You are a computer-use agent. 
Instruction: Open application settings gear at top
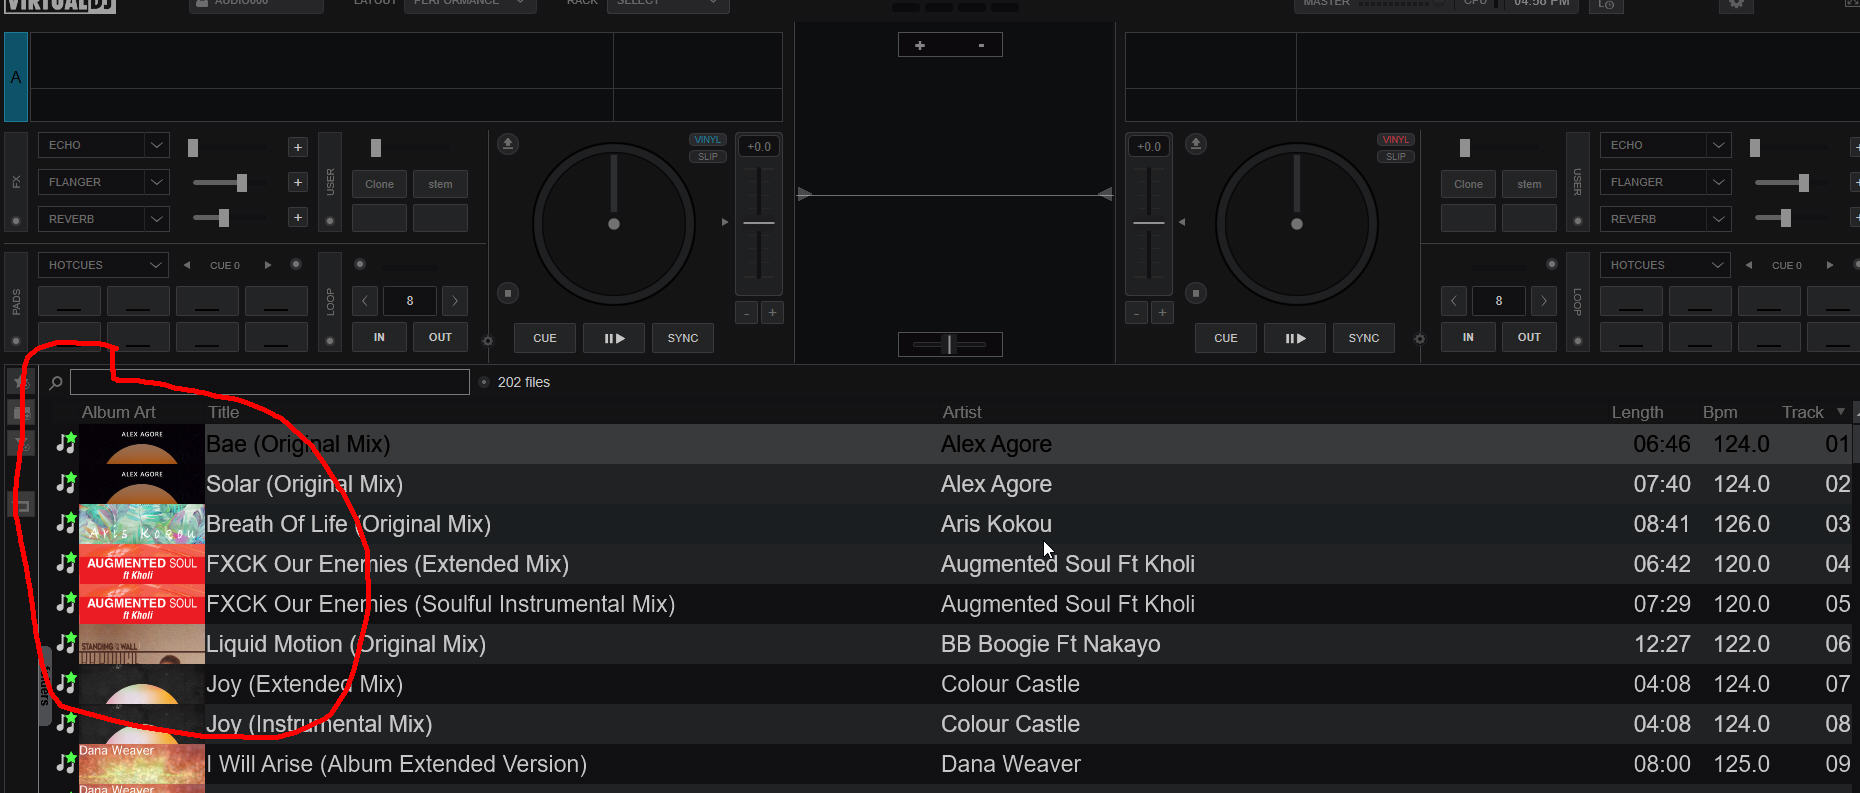click(x=1737, y=4)
